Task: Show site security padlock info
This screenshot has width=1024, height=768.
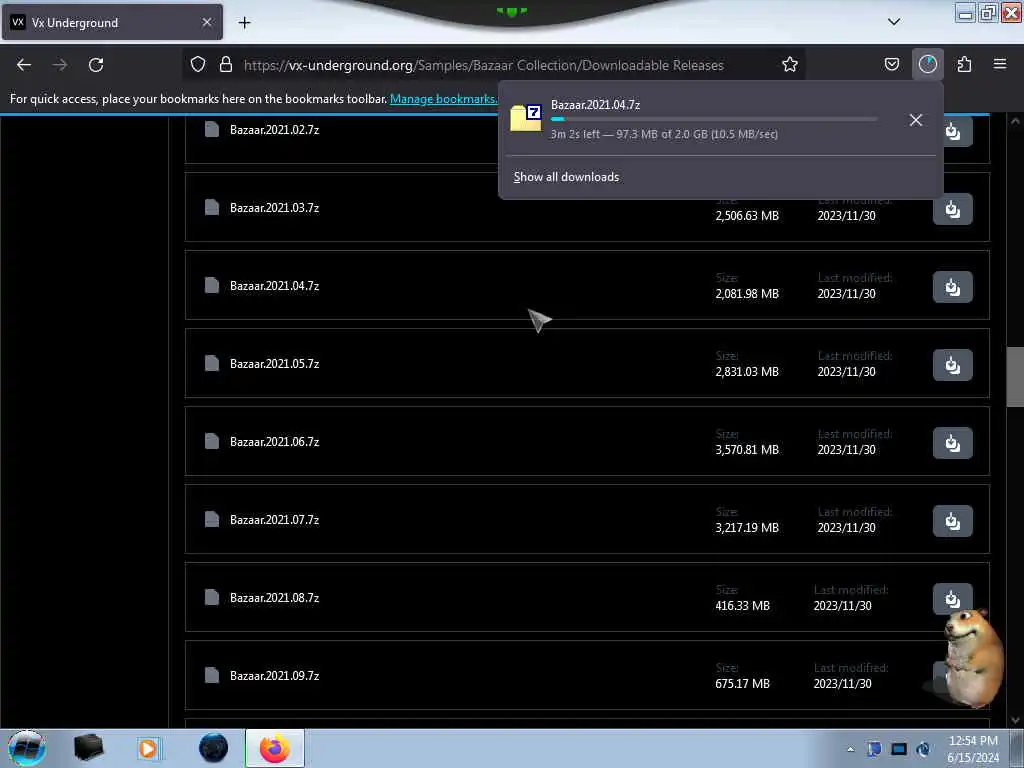Action: [x=226, y=65]
